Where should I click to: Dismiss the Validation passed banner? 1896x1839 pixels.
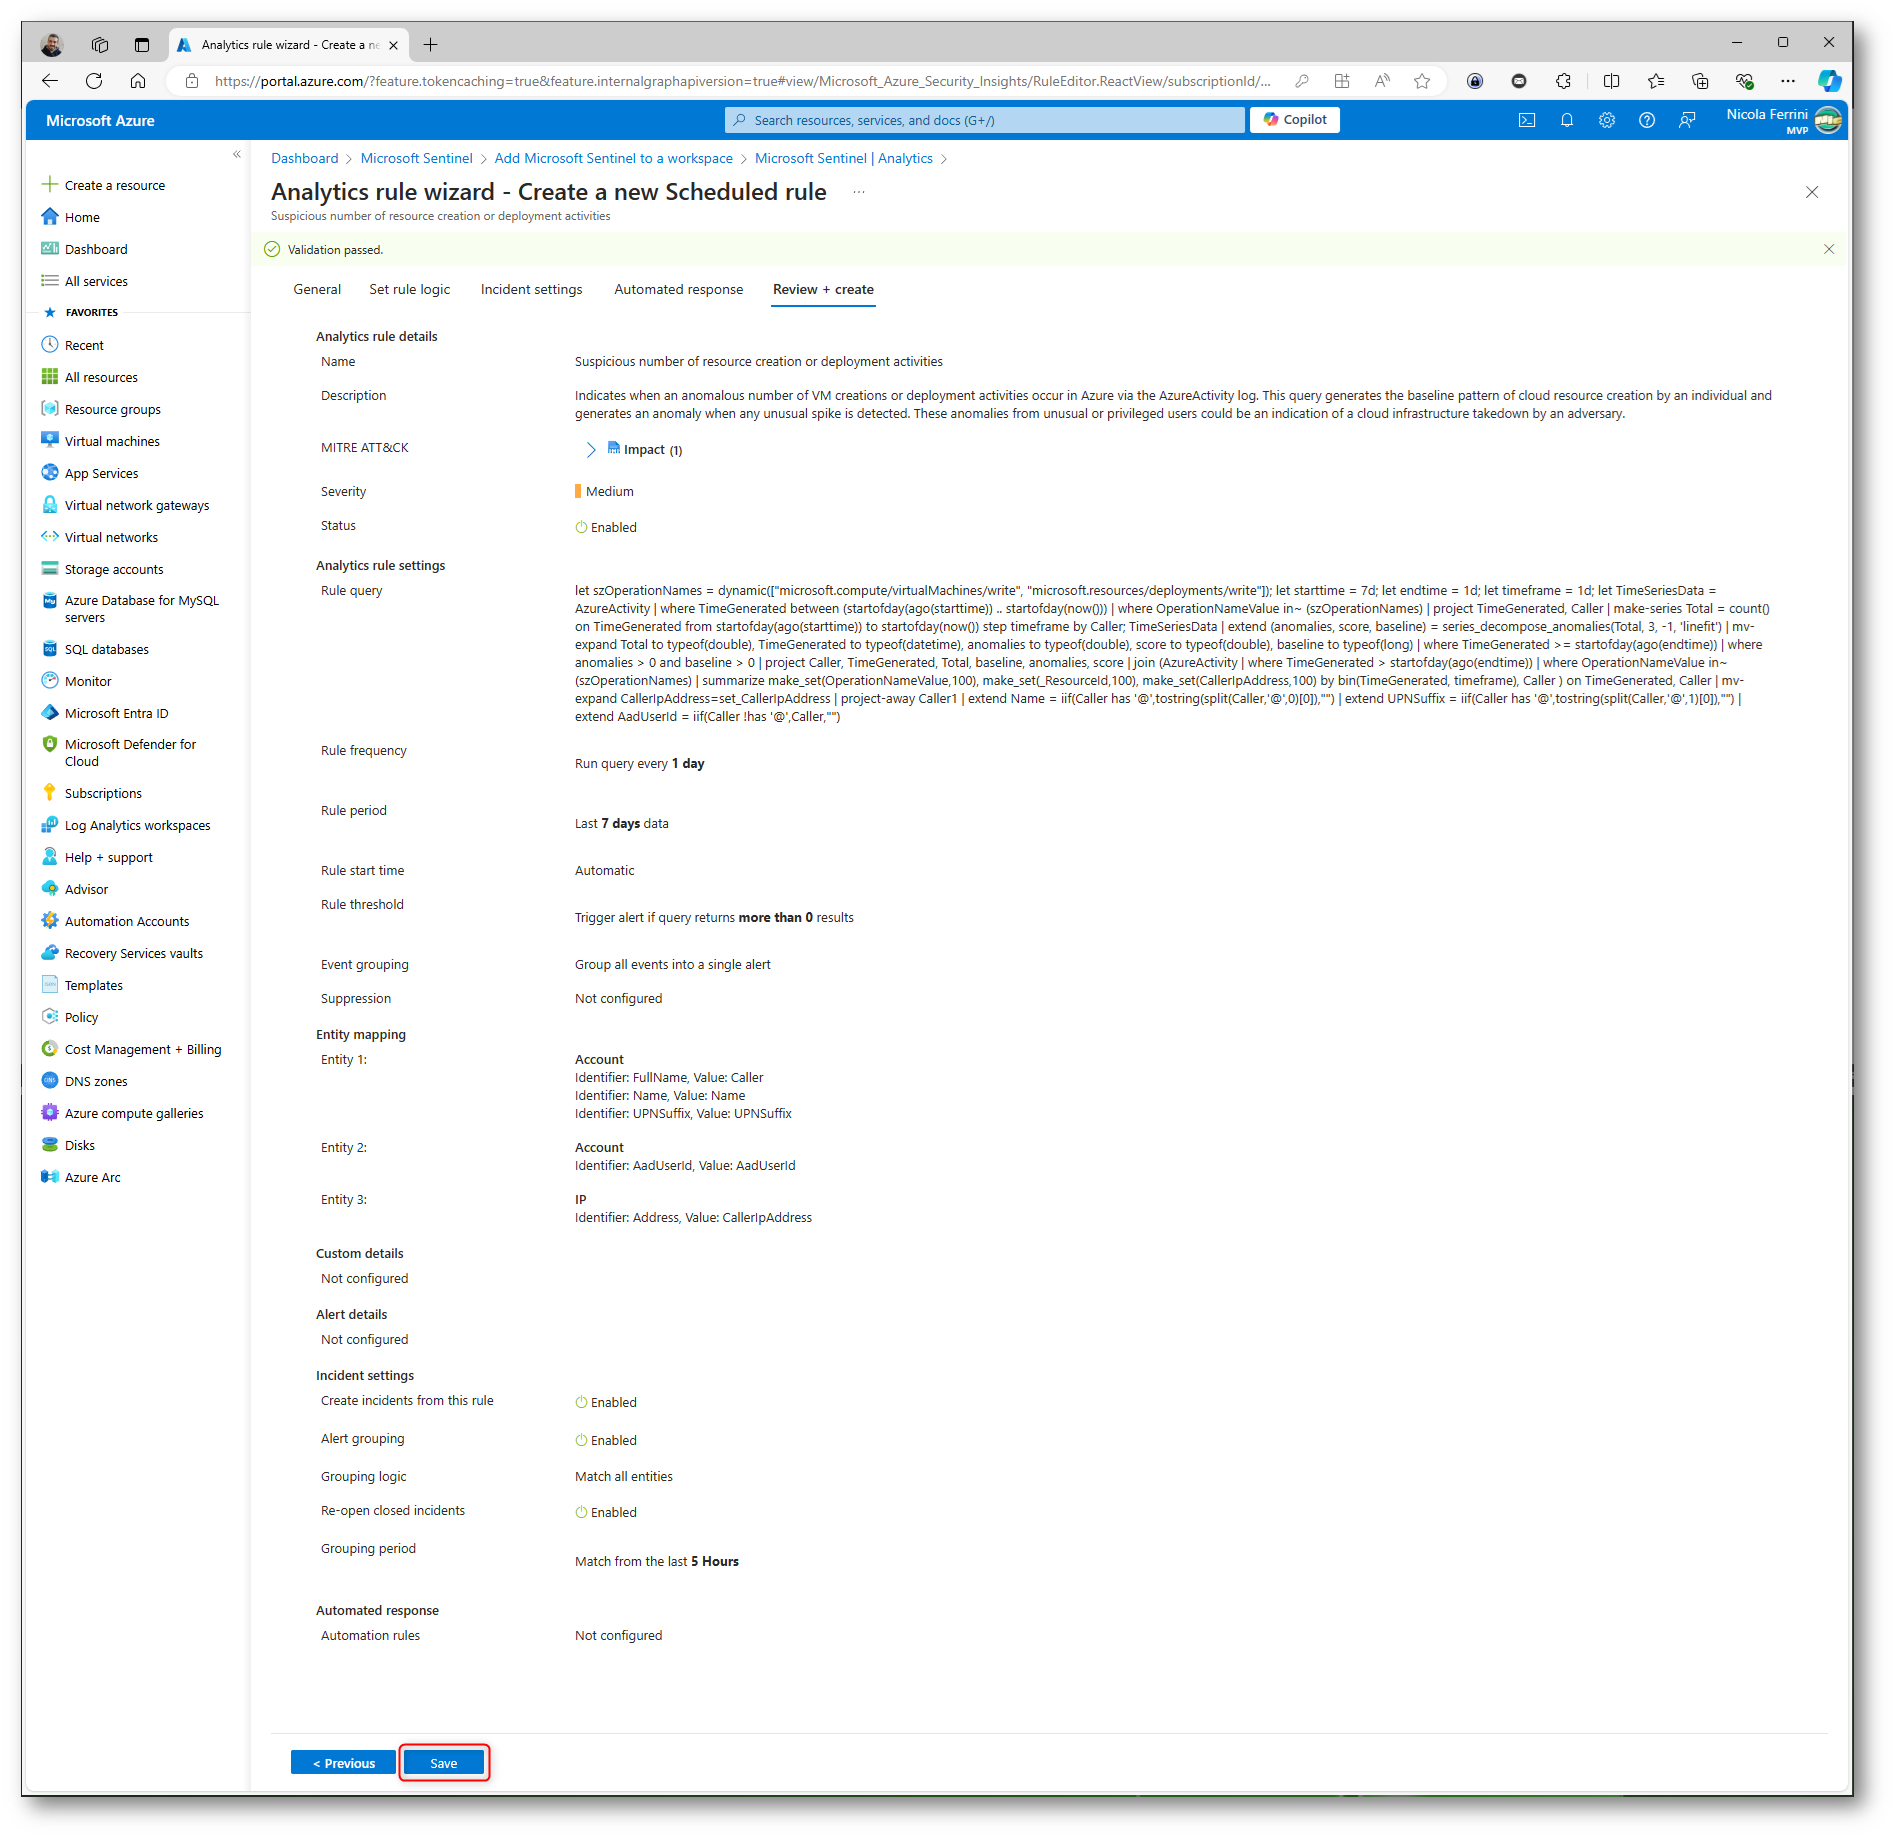1829,249
